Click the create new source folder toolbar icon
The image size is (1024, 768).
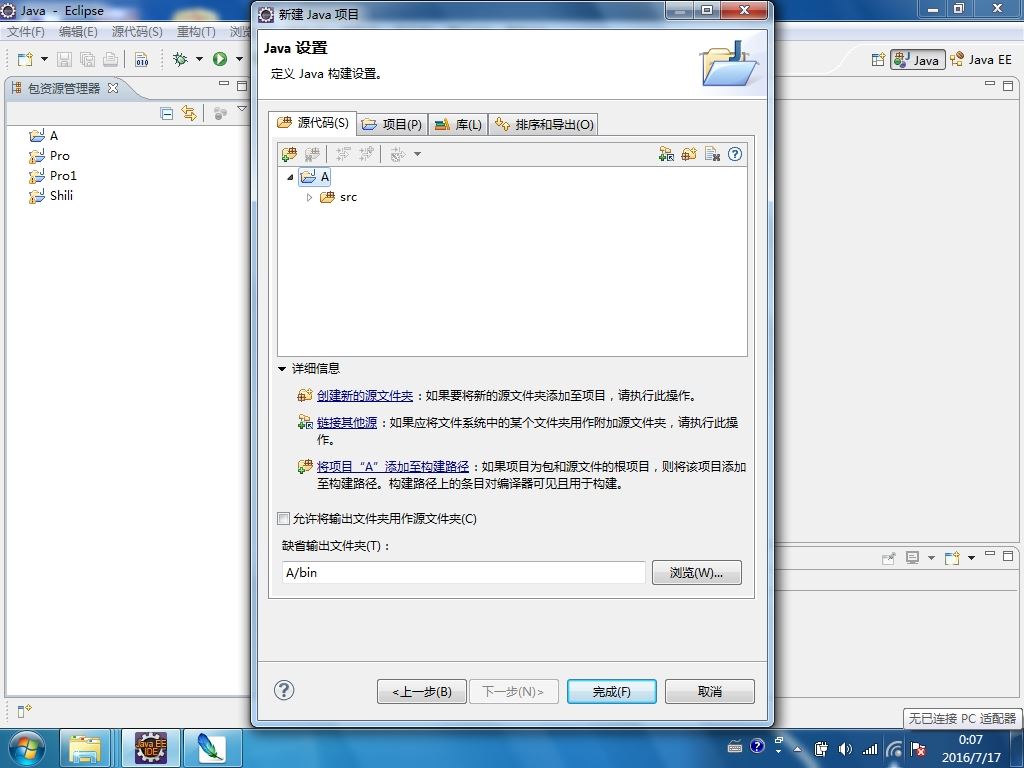689,154
